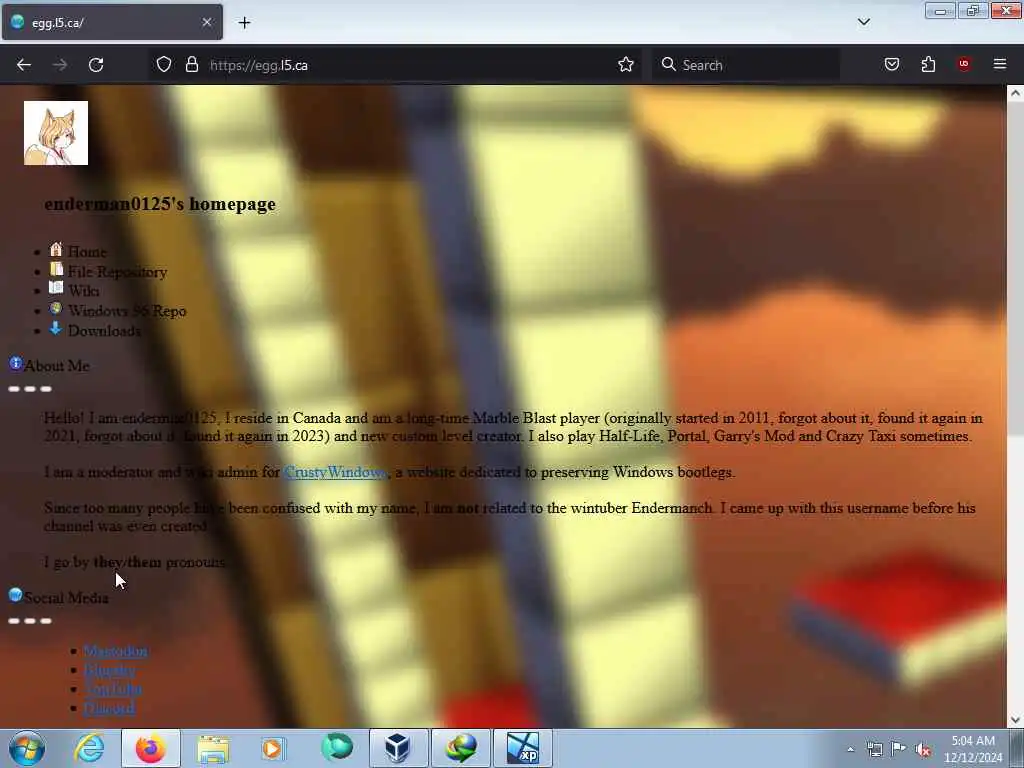This screenshot has width=1024, height=768.
Task: Click the globe icon beside Windows 96 Repo
Action: [56, 308]
